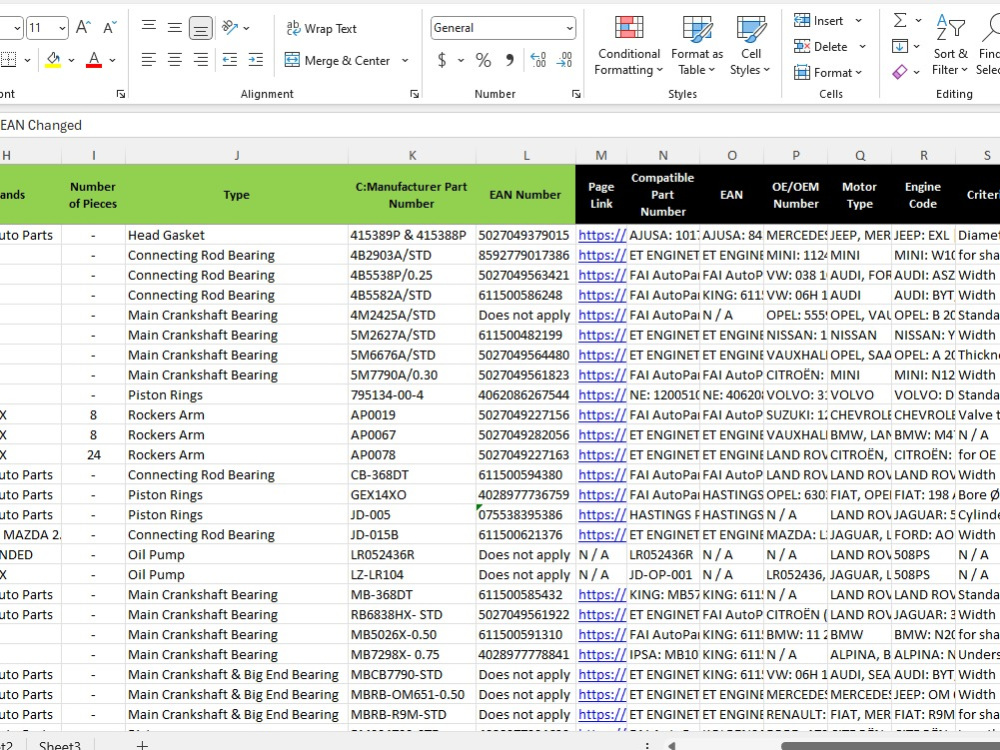
Task: Decrease font size with the smaller A icon
Action: [110, 27]
